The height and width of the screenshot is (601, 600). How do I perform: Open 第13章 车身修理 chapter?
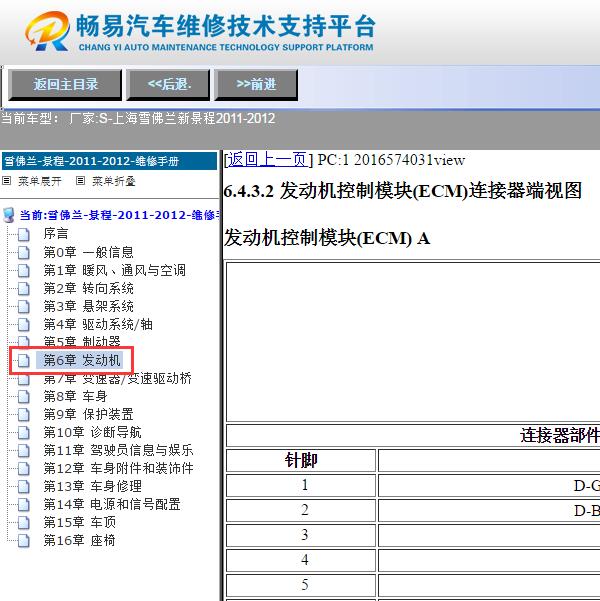[92, 486]
